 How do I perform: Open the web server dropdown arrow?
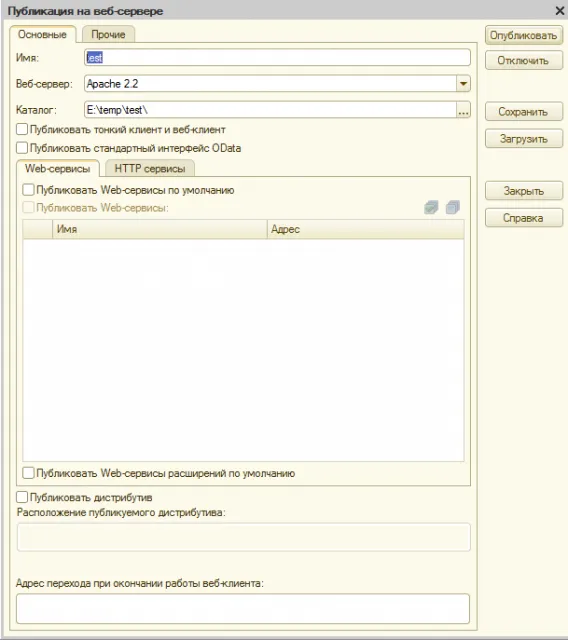coord(463,84)
